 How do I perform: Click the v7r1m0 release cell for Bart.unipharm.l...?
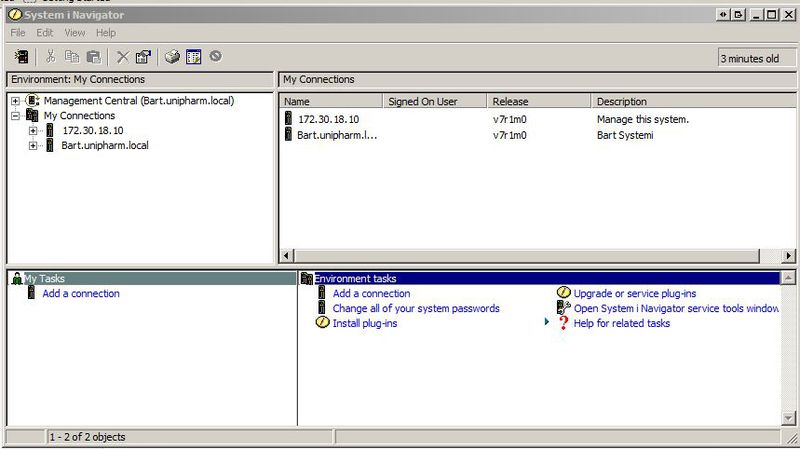510,135
